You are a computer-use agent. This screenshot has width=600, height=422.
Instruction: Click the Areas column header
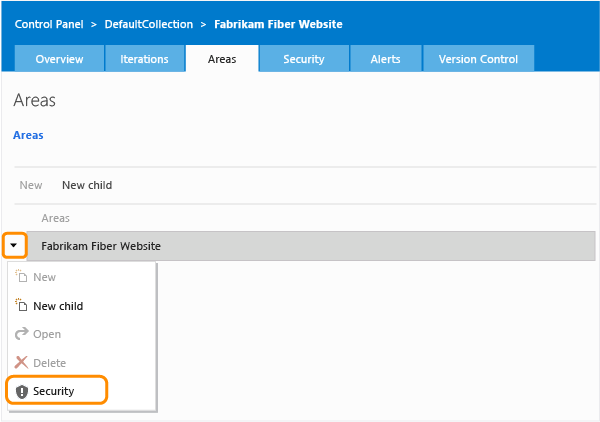[55, 218]
